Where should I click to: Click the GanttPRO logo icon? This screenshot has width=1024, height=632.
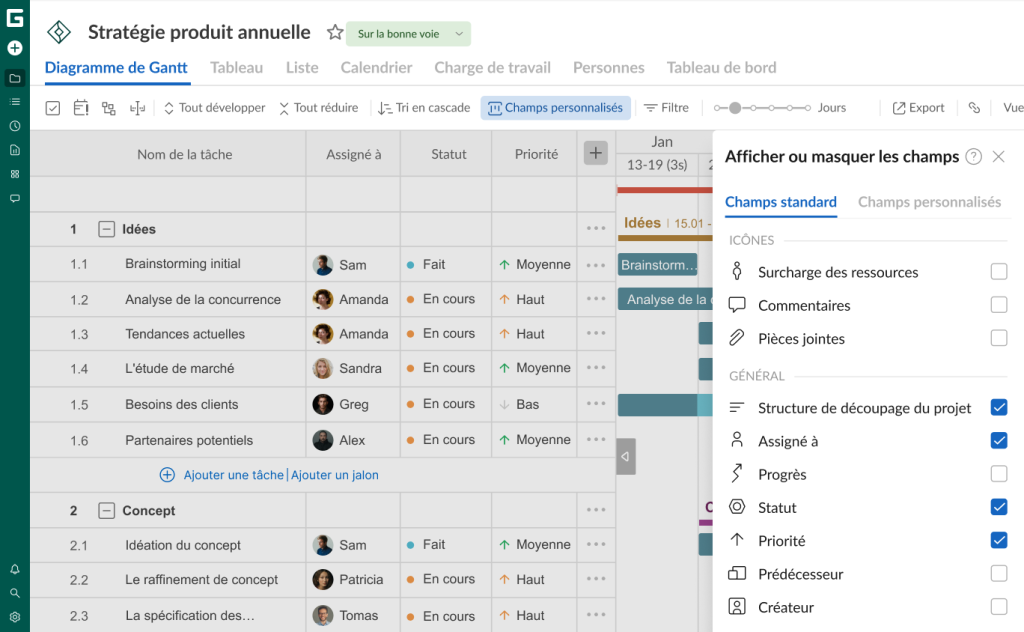point(14,18)
